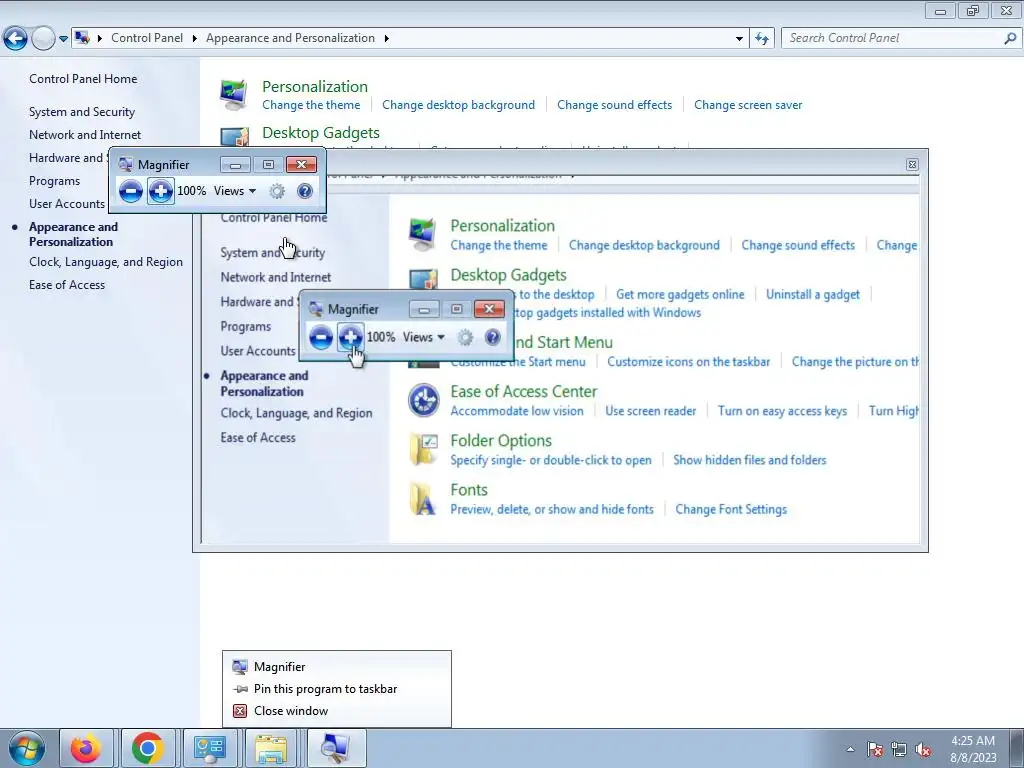Screen dimensions: 1024x768
Task: Click Specify single- or double-click to open
Action: [551, 460]
